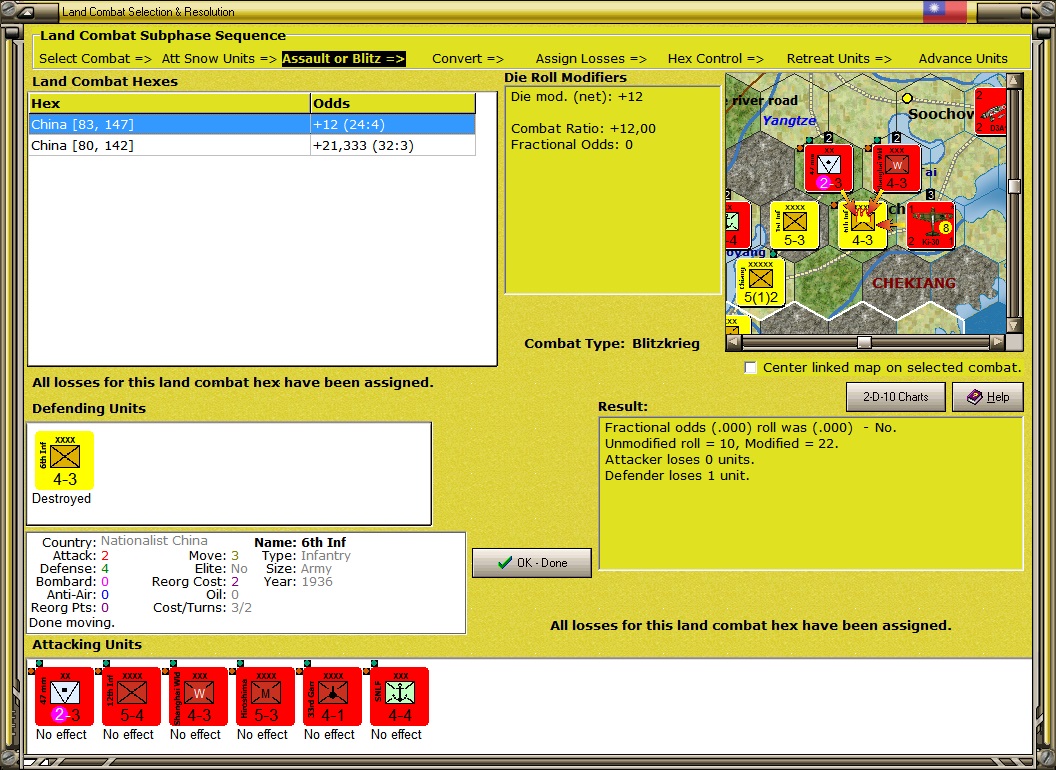
Task: Click the Destroyed label under 6th Inf
Action: pos(61,499)
